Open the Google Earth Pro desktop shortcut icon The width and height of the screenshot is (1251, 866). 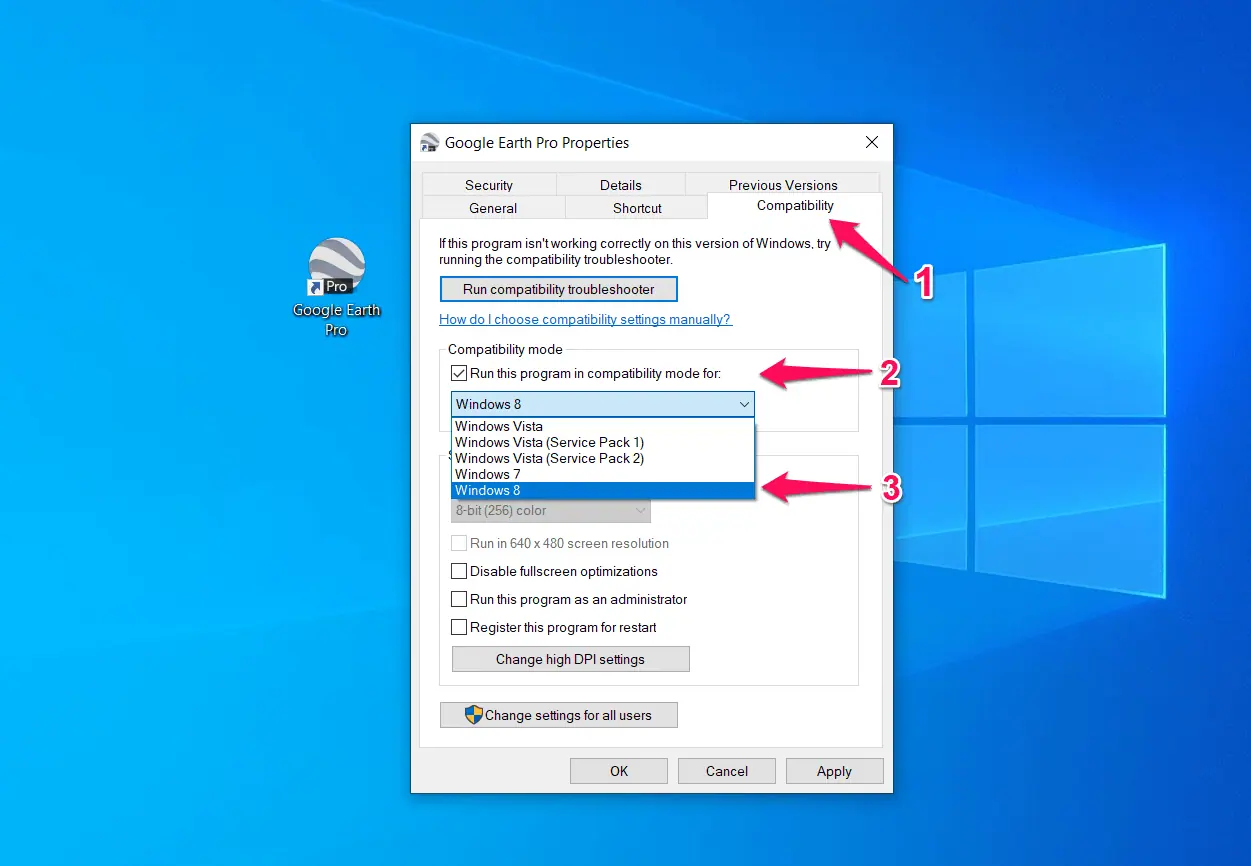click(337, 286)
